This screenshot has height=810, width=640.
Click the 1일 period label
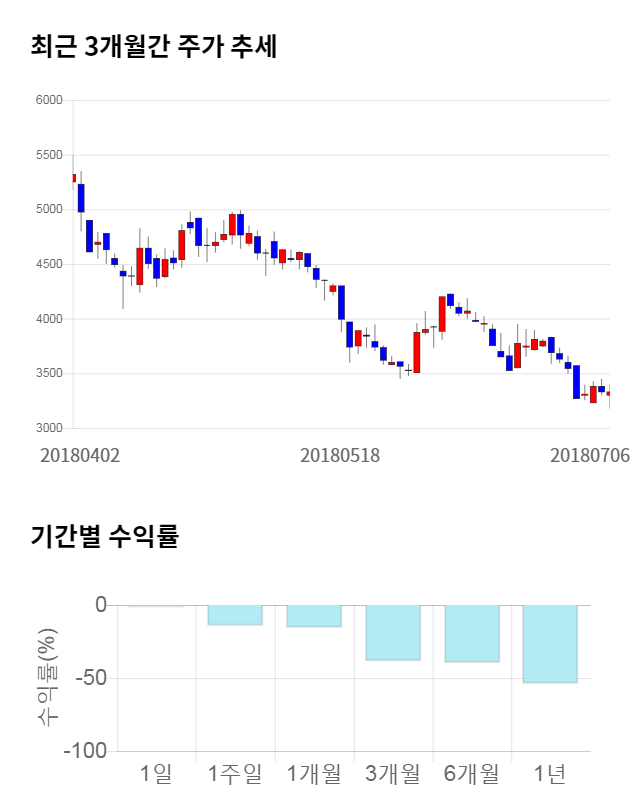click(x=156, y=773)
